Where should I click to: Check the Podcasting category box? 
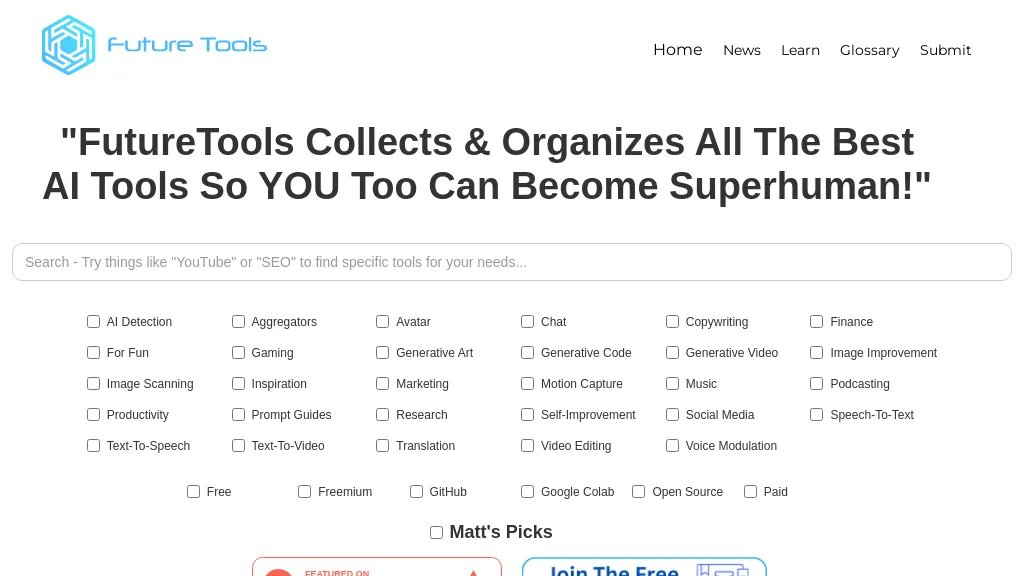pyautogui.click(x=817, y=384)
